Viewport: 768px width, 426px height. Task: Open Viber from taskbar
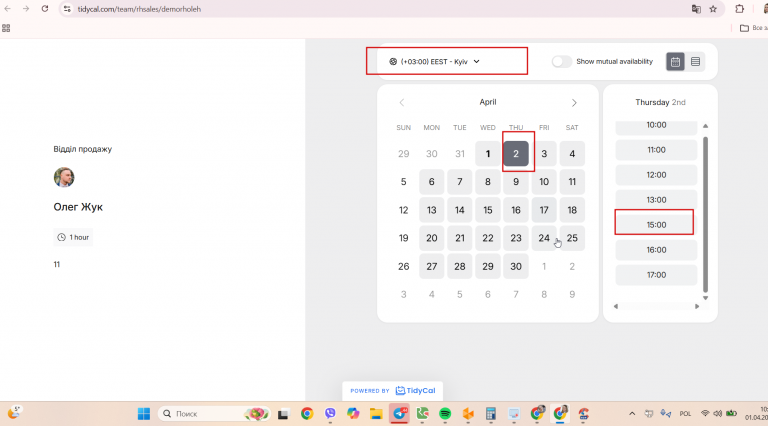coord(330,414)
